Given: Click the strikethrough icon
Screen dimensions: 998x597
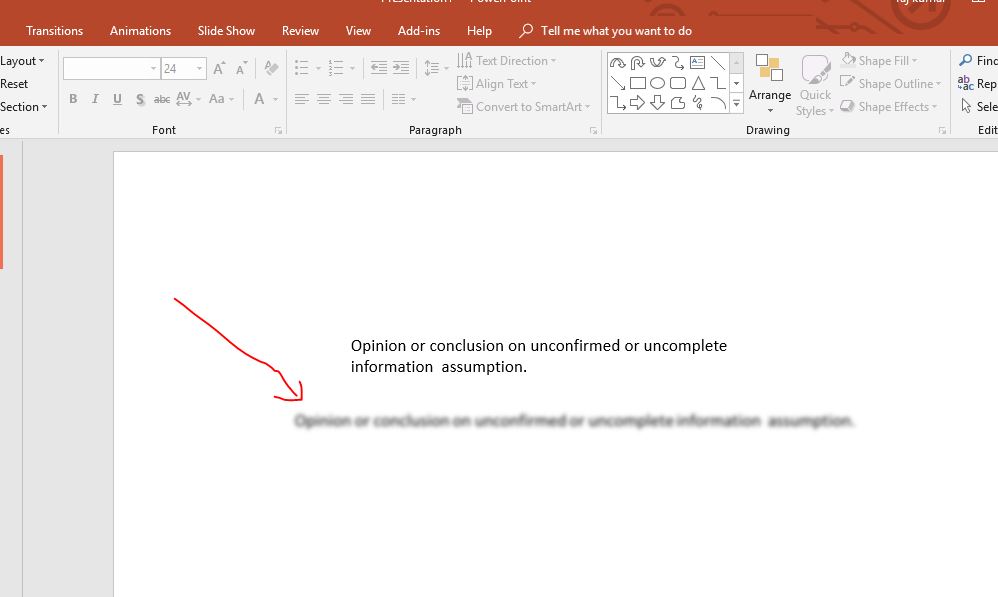Looking at the screenshot, I should tap(162, 99).
